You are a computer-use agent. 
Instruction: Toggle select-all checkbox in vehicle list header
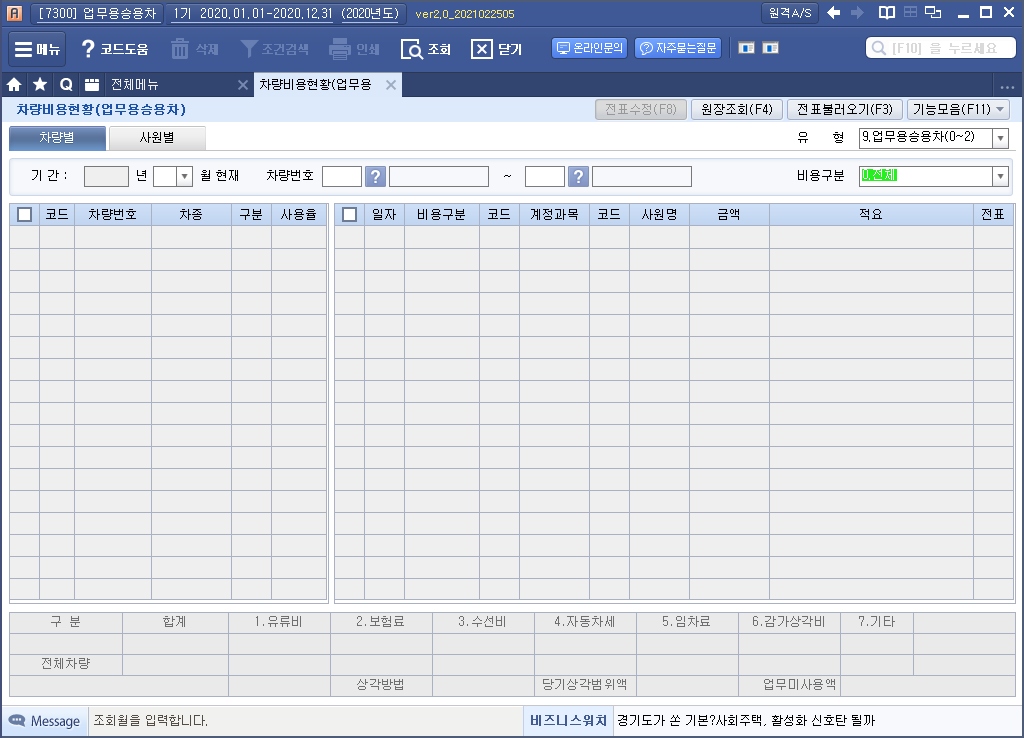[x=25, y=214]
